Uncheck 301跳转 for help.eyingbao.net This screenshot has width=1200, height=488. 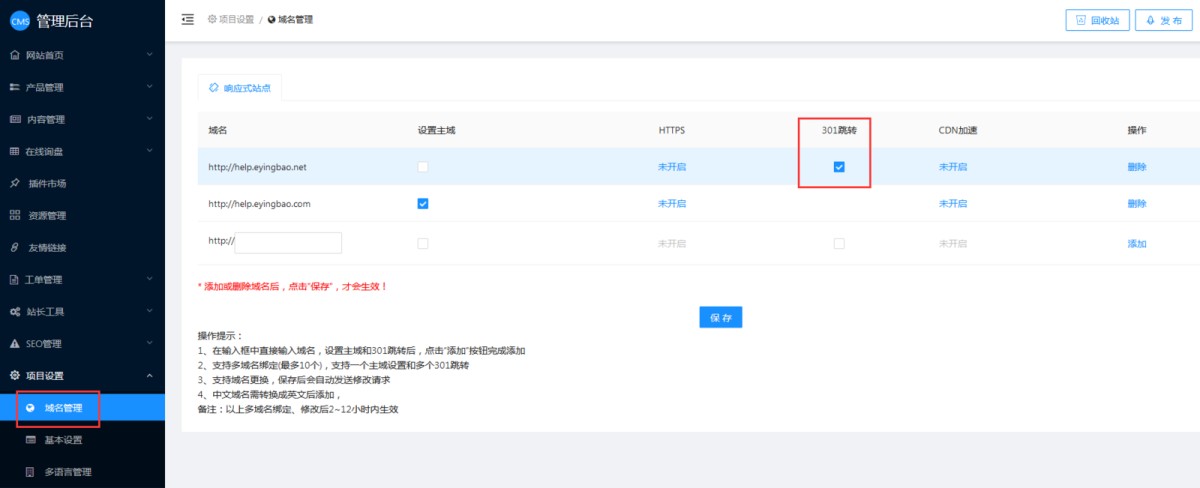pos(839,167)
